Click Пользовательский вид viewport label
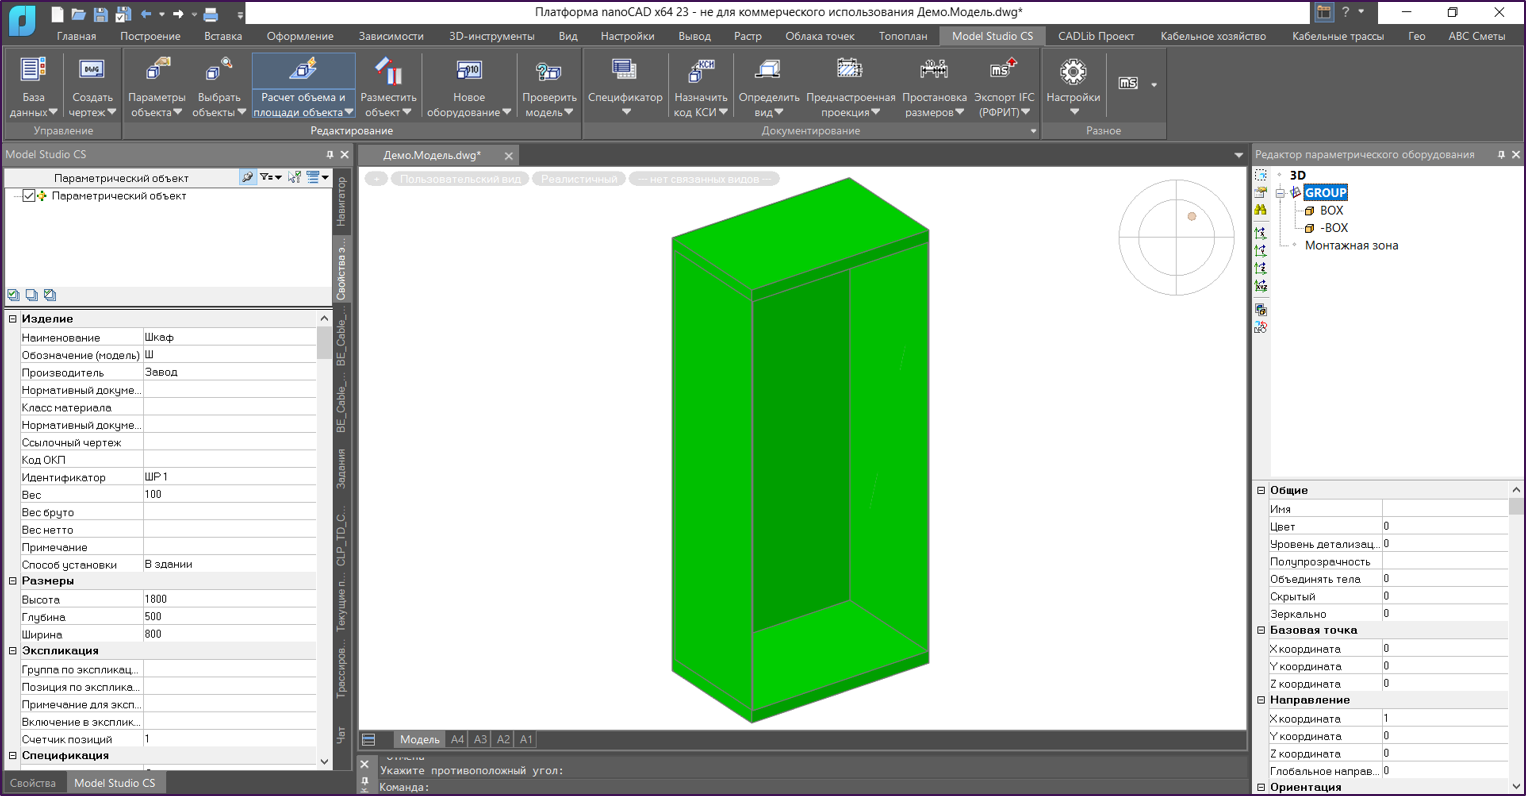 [x=460, y=179]
